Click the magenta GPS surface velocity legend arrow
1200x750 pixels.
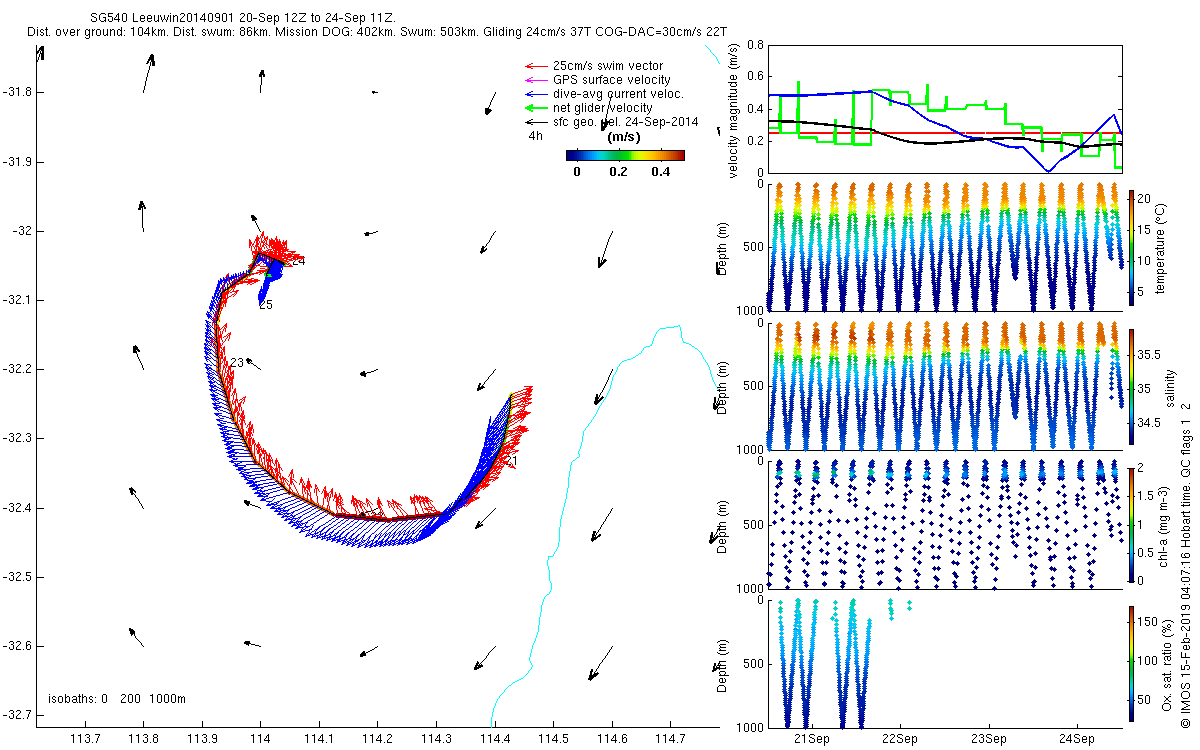(535, 80)
